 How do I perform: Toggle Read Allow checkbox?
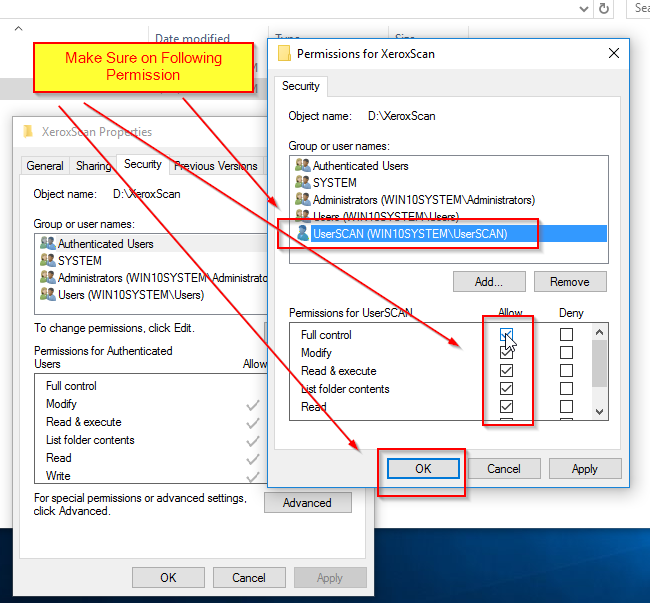[506, 407]
